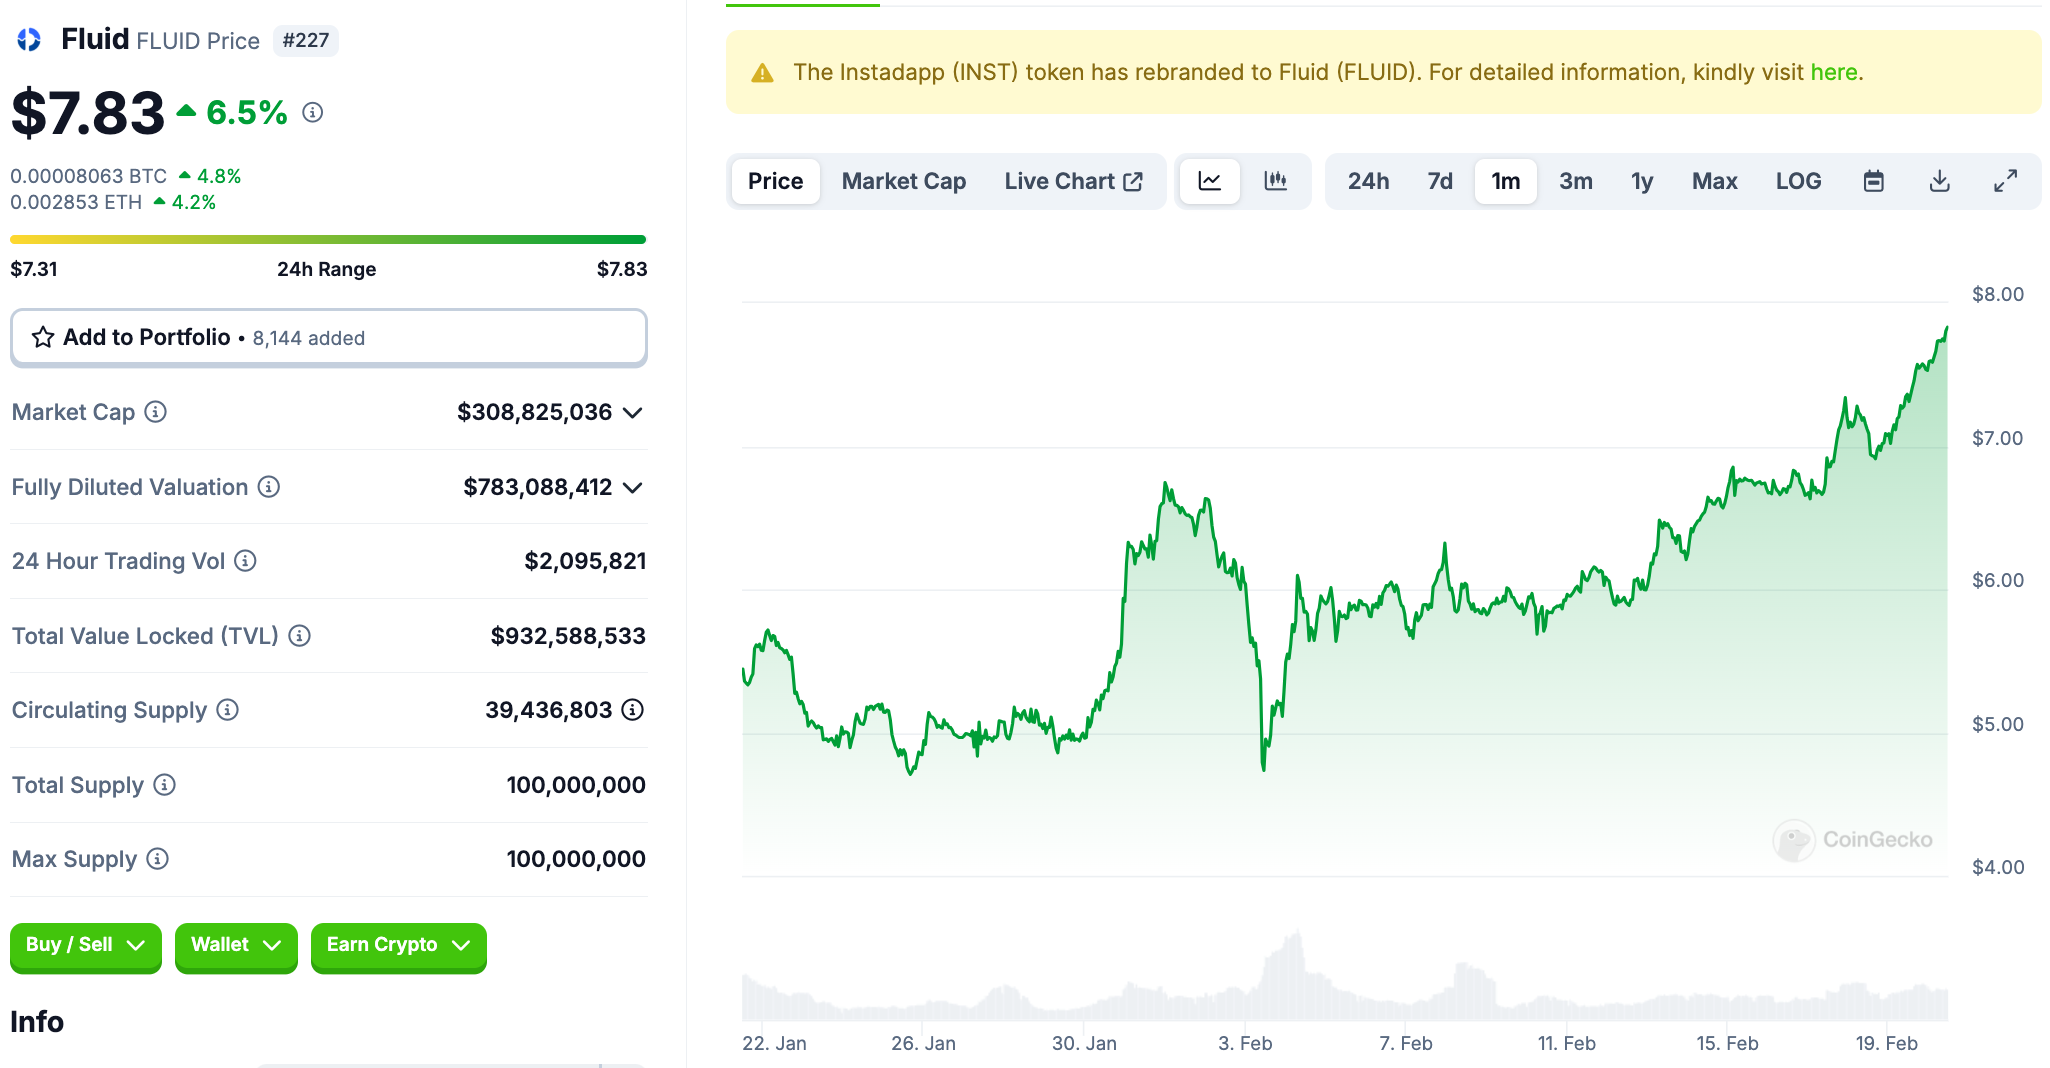2050x1068 pixels.
Task: Switch to candlestick chart icon
Action: tap(1275, 181)
